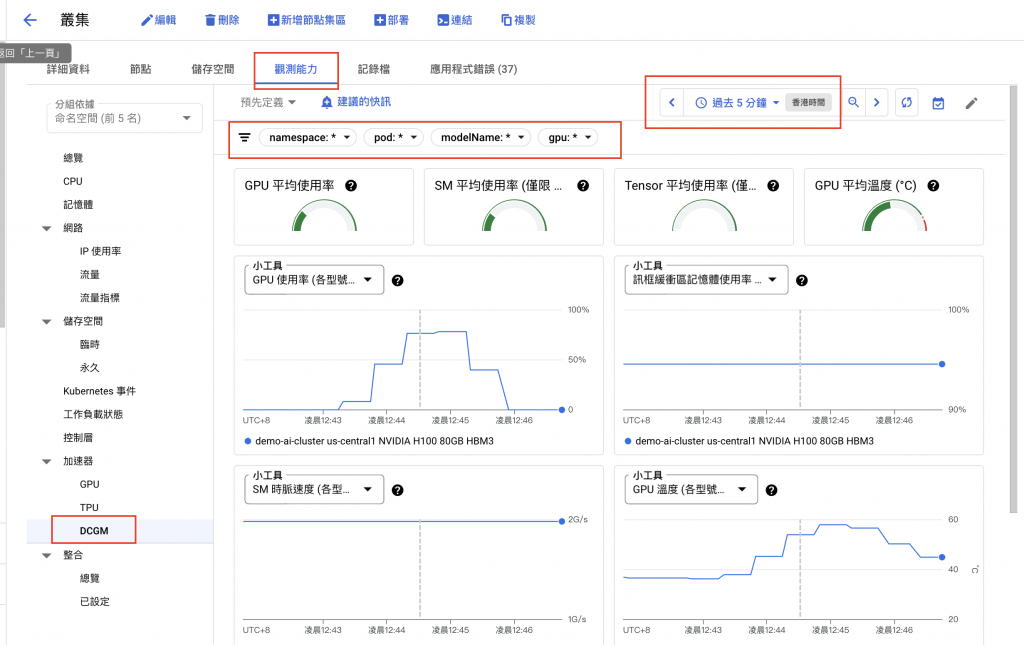
Task: Click the edit dashboard pencil icon
Action: click(971, 103)
